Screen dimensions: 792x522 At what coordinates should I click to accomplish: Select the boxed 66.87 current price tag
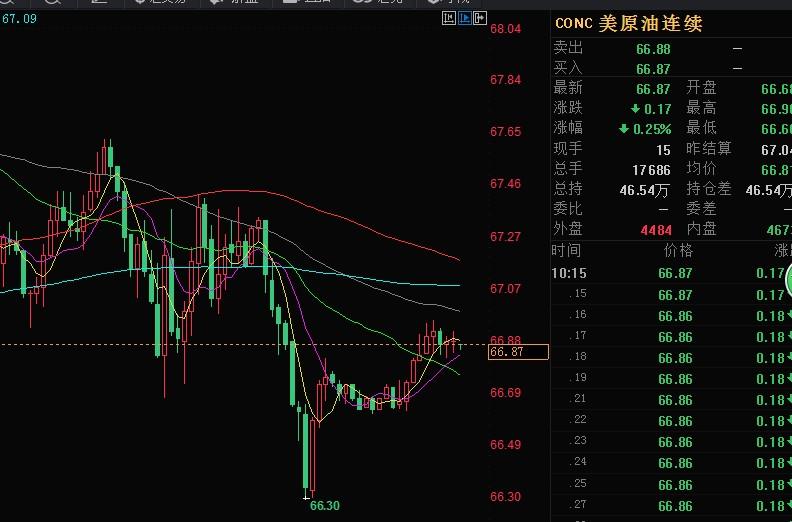pos(518,352)
